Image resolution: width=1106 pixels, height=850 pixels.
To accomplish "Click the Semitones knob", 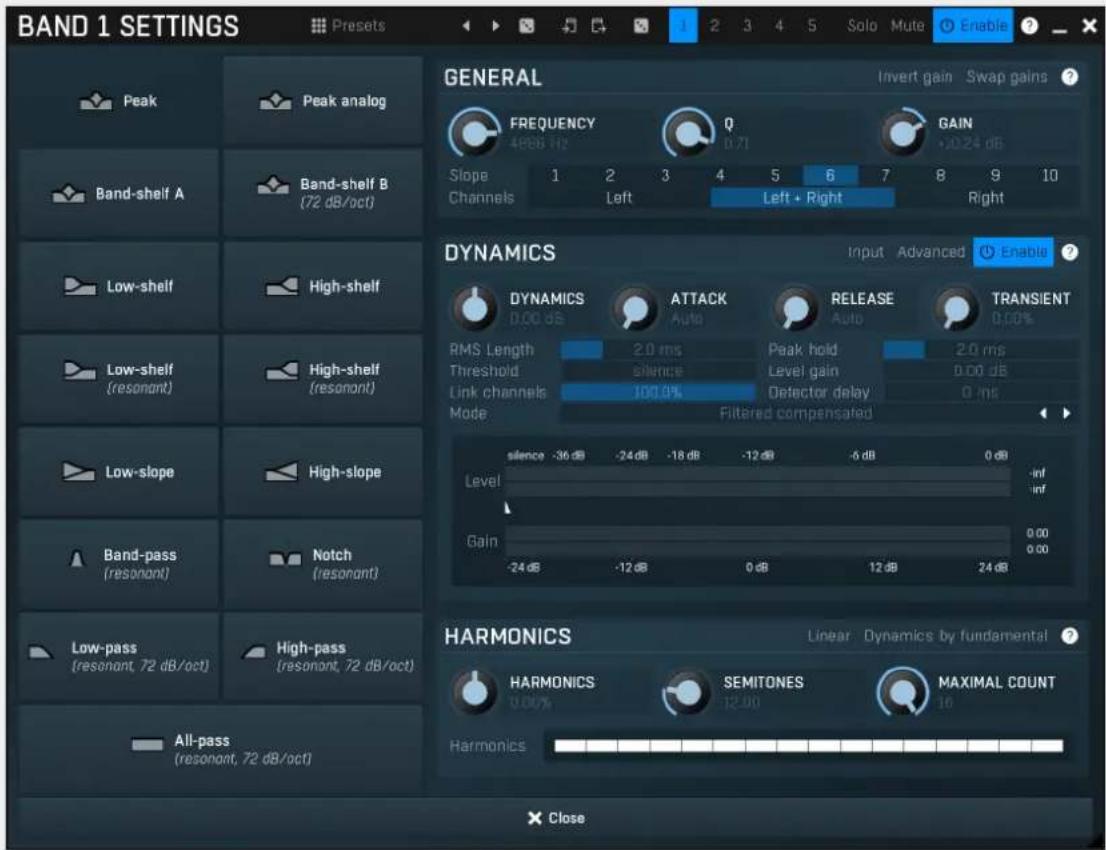I will tap(686, 691).
